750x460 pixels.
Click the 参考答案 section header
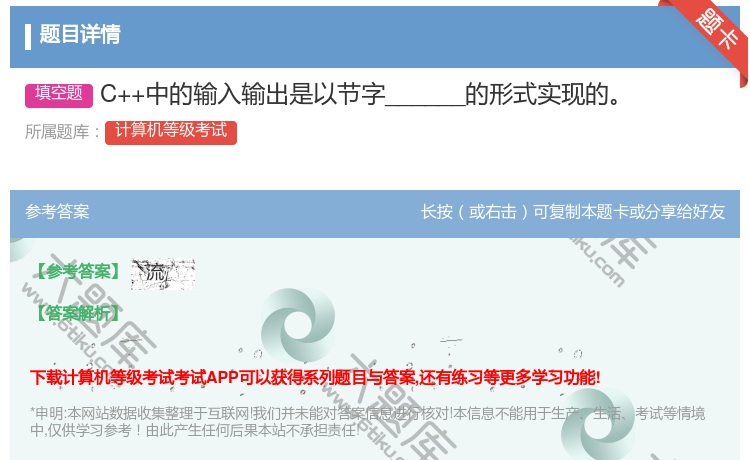pyautogui.click(x=57, y=212)
